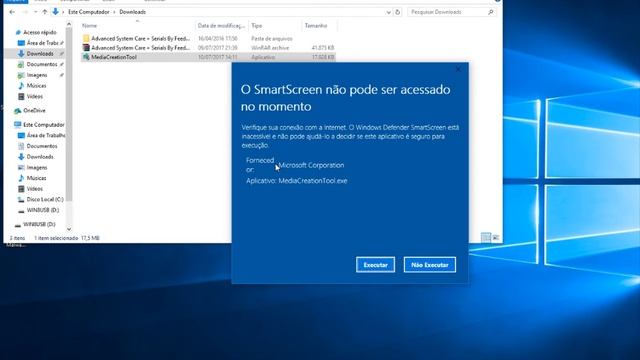Image resolution: width=640 pixels, height=360 pixels.
Task: Go up one folder level arrow
Action: [x=44, y=12]
